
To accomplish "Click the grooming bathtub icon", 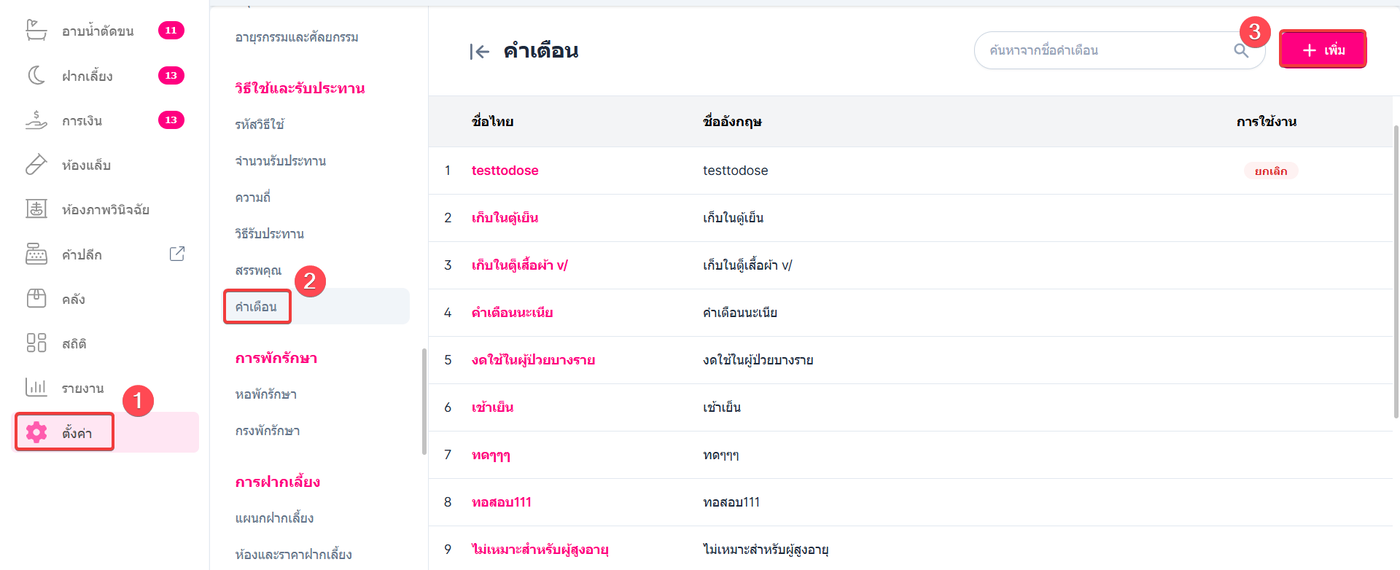I will 36,31.
